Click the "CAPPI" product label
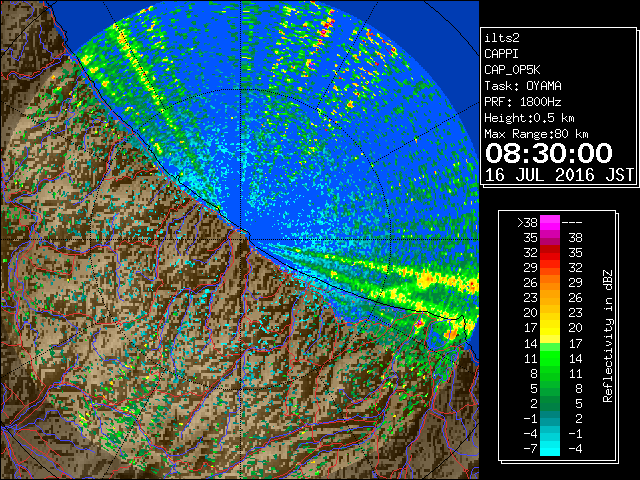The width and height of the screenshot is (640, 480). [x=501, y=54]
